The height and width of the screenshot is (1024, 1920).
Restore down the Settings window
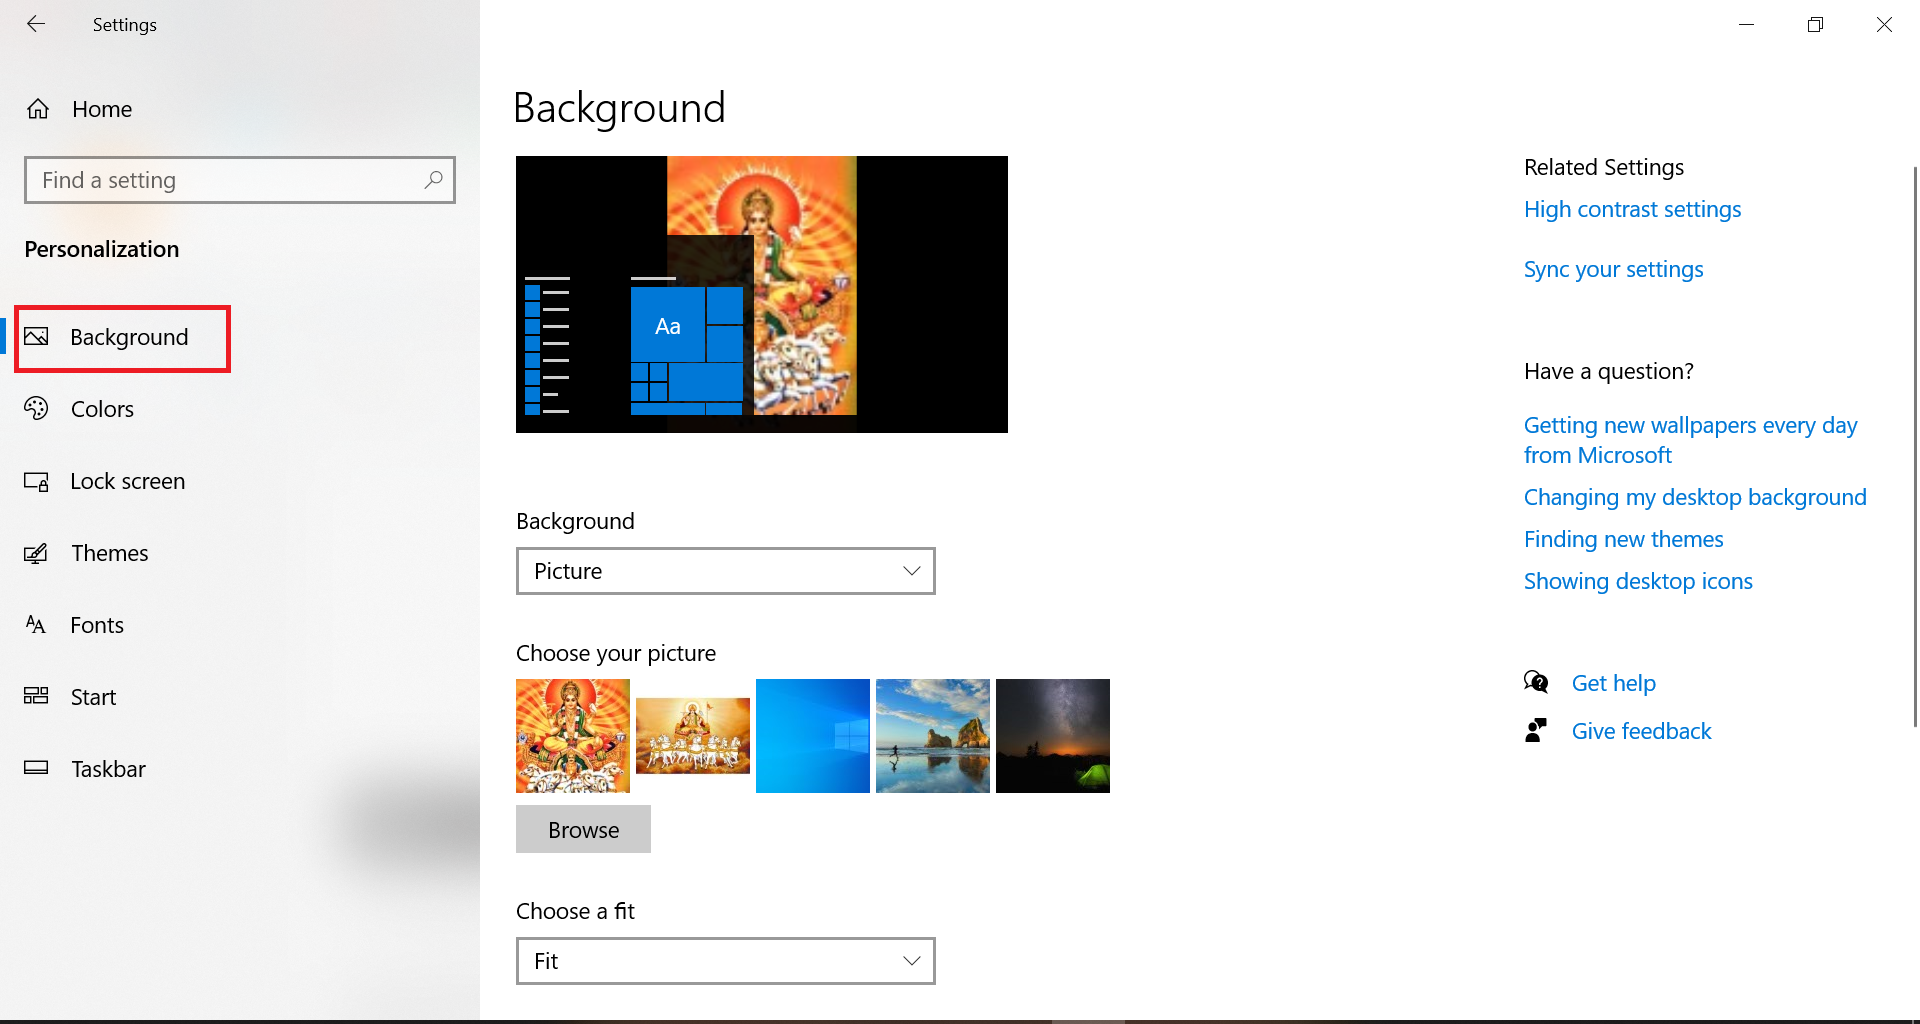click(1815, 24)
